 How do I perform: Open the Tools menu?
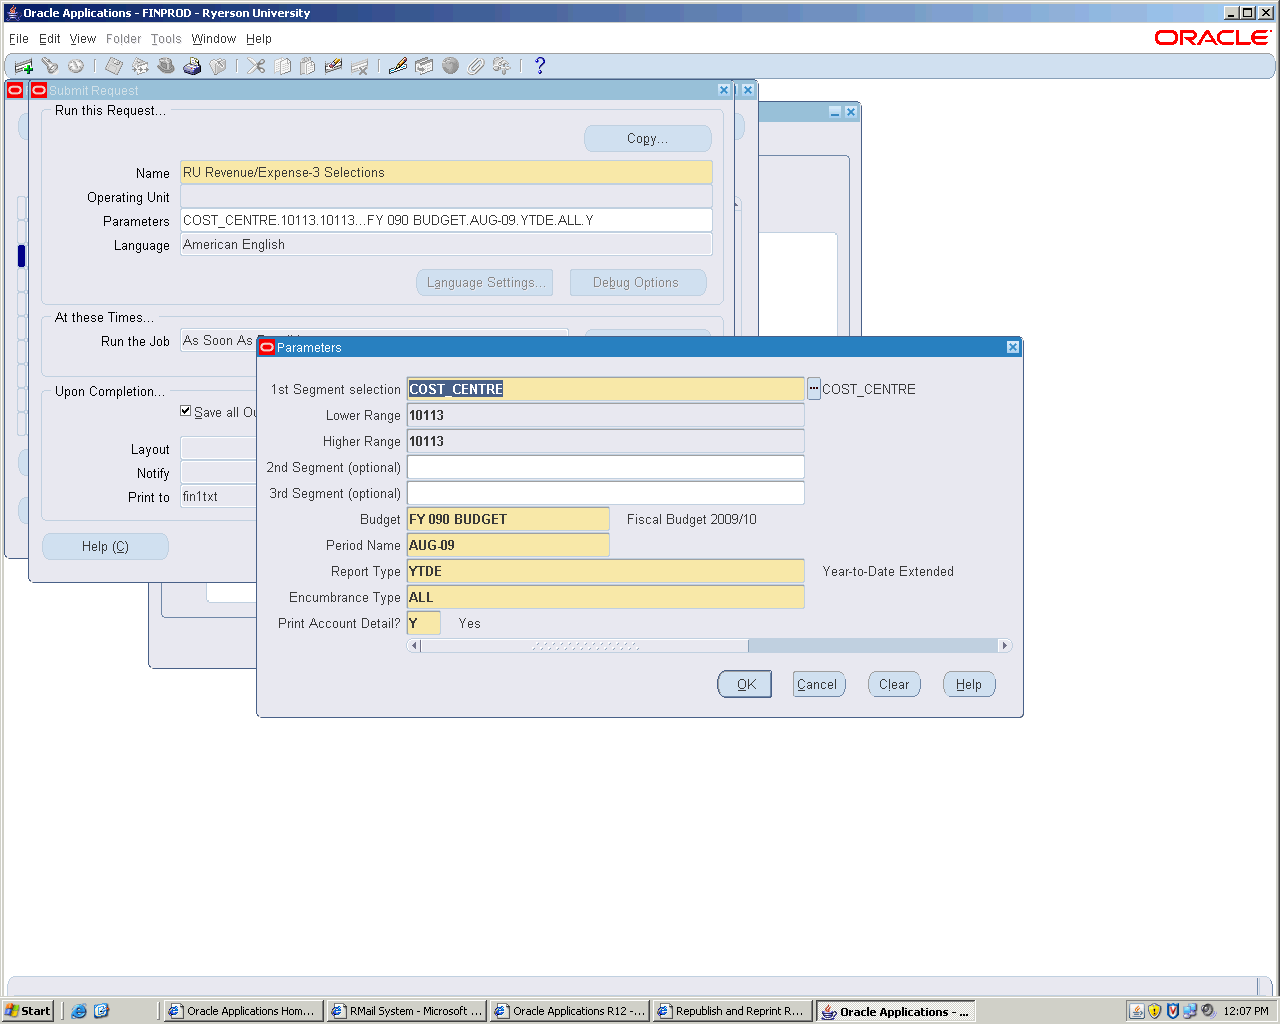coord(166,39)
